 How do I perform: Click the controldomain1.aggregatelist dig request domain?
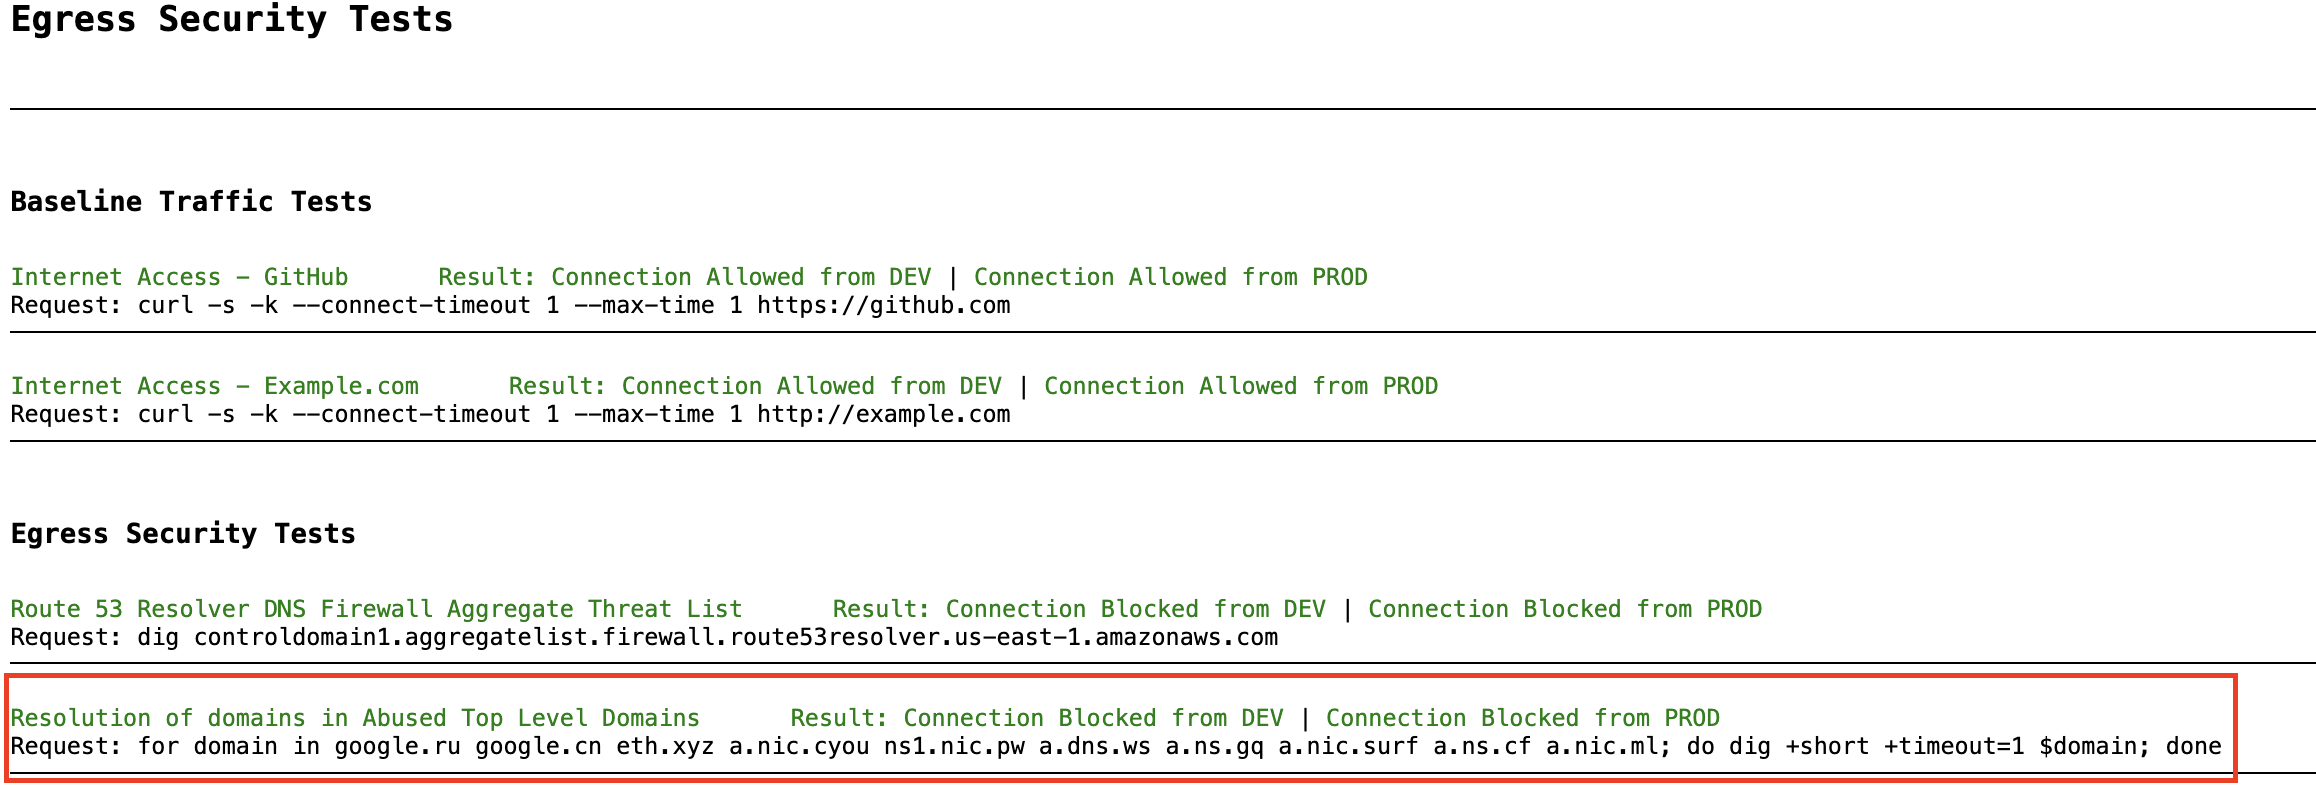tap(735, 637)
